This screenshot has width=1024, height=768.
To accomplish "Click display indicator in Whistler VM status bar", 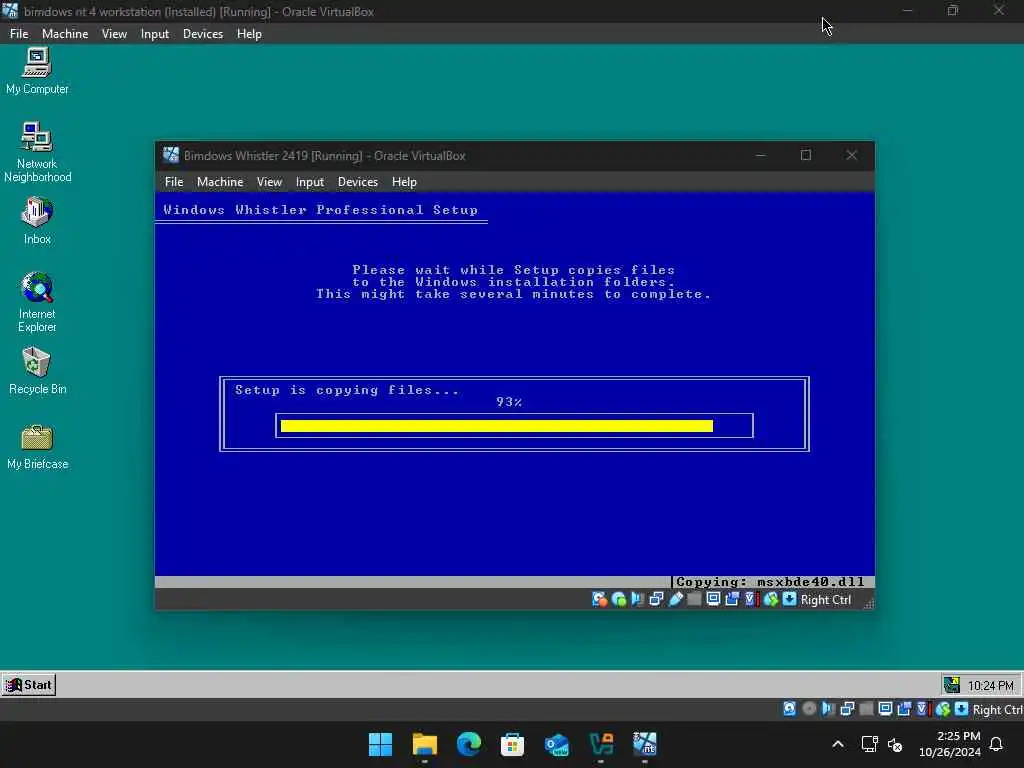I will (713, 599).
